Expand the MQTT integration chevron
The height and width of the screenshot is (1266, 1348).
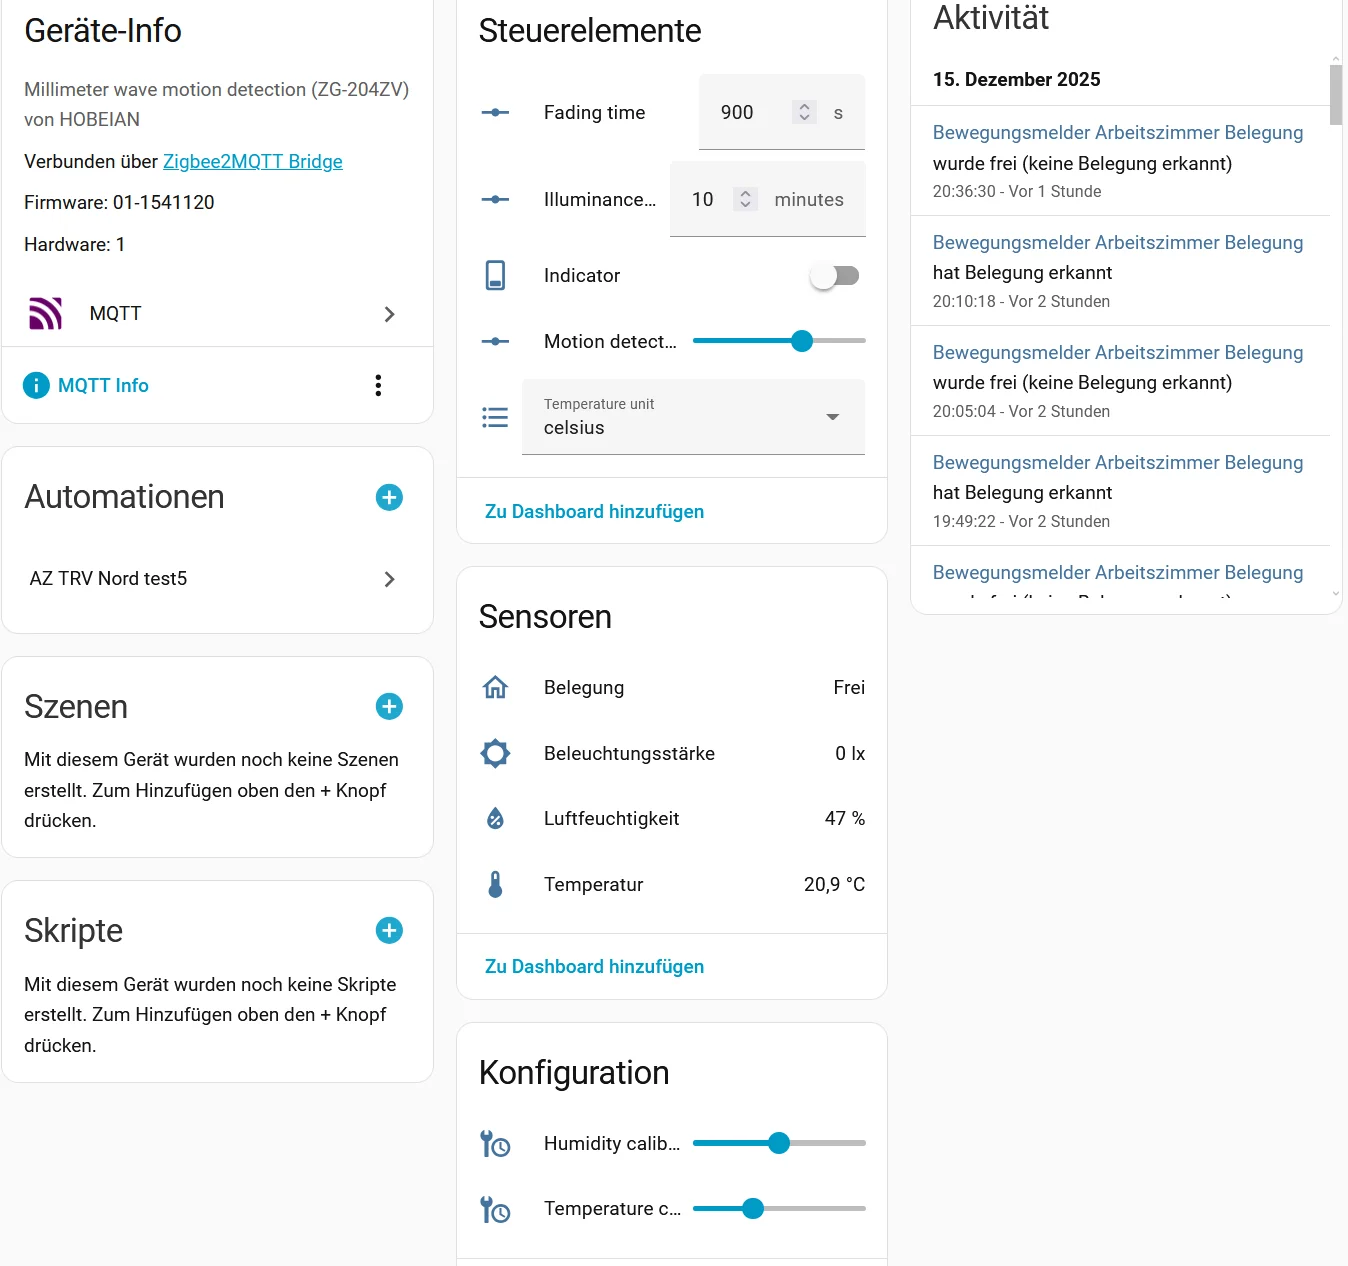pyautogui.click(x=390, y=315)
